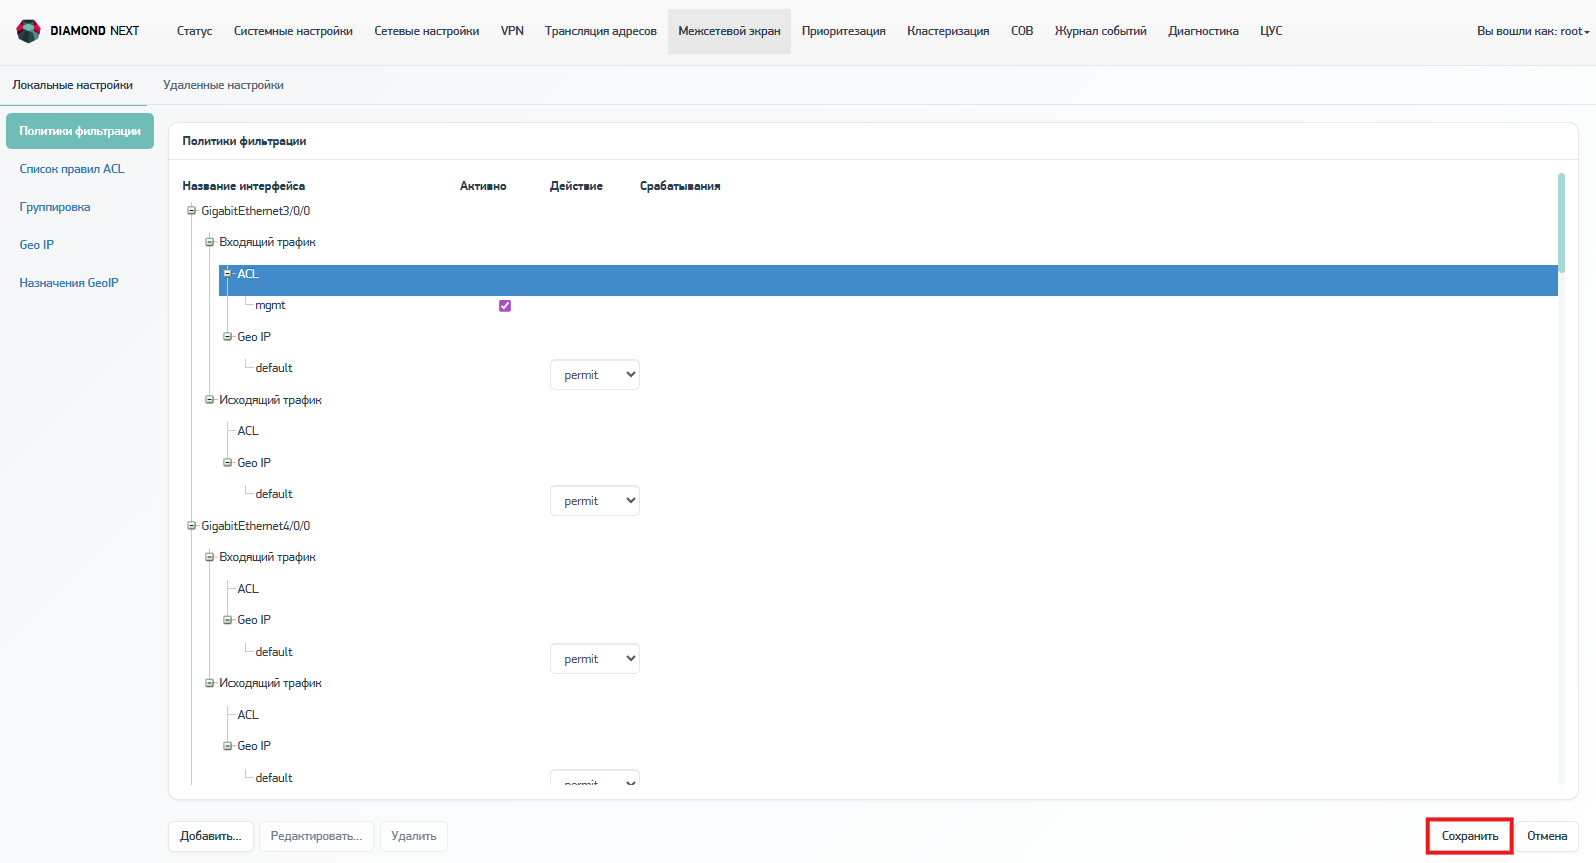Image resolution: width=1596 pixels, height=863 pixels.
Task: Collapse Исходящий трафик under GigabitEthernet3/0/0
Action: point(210,400)
